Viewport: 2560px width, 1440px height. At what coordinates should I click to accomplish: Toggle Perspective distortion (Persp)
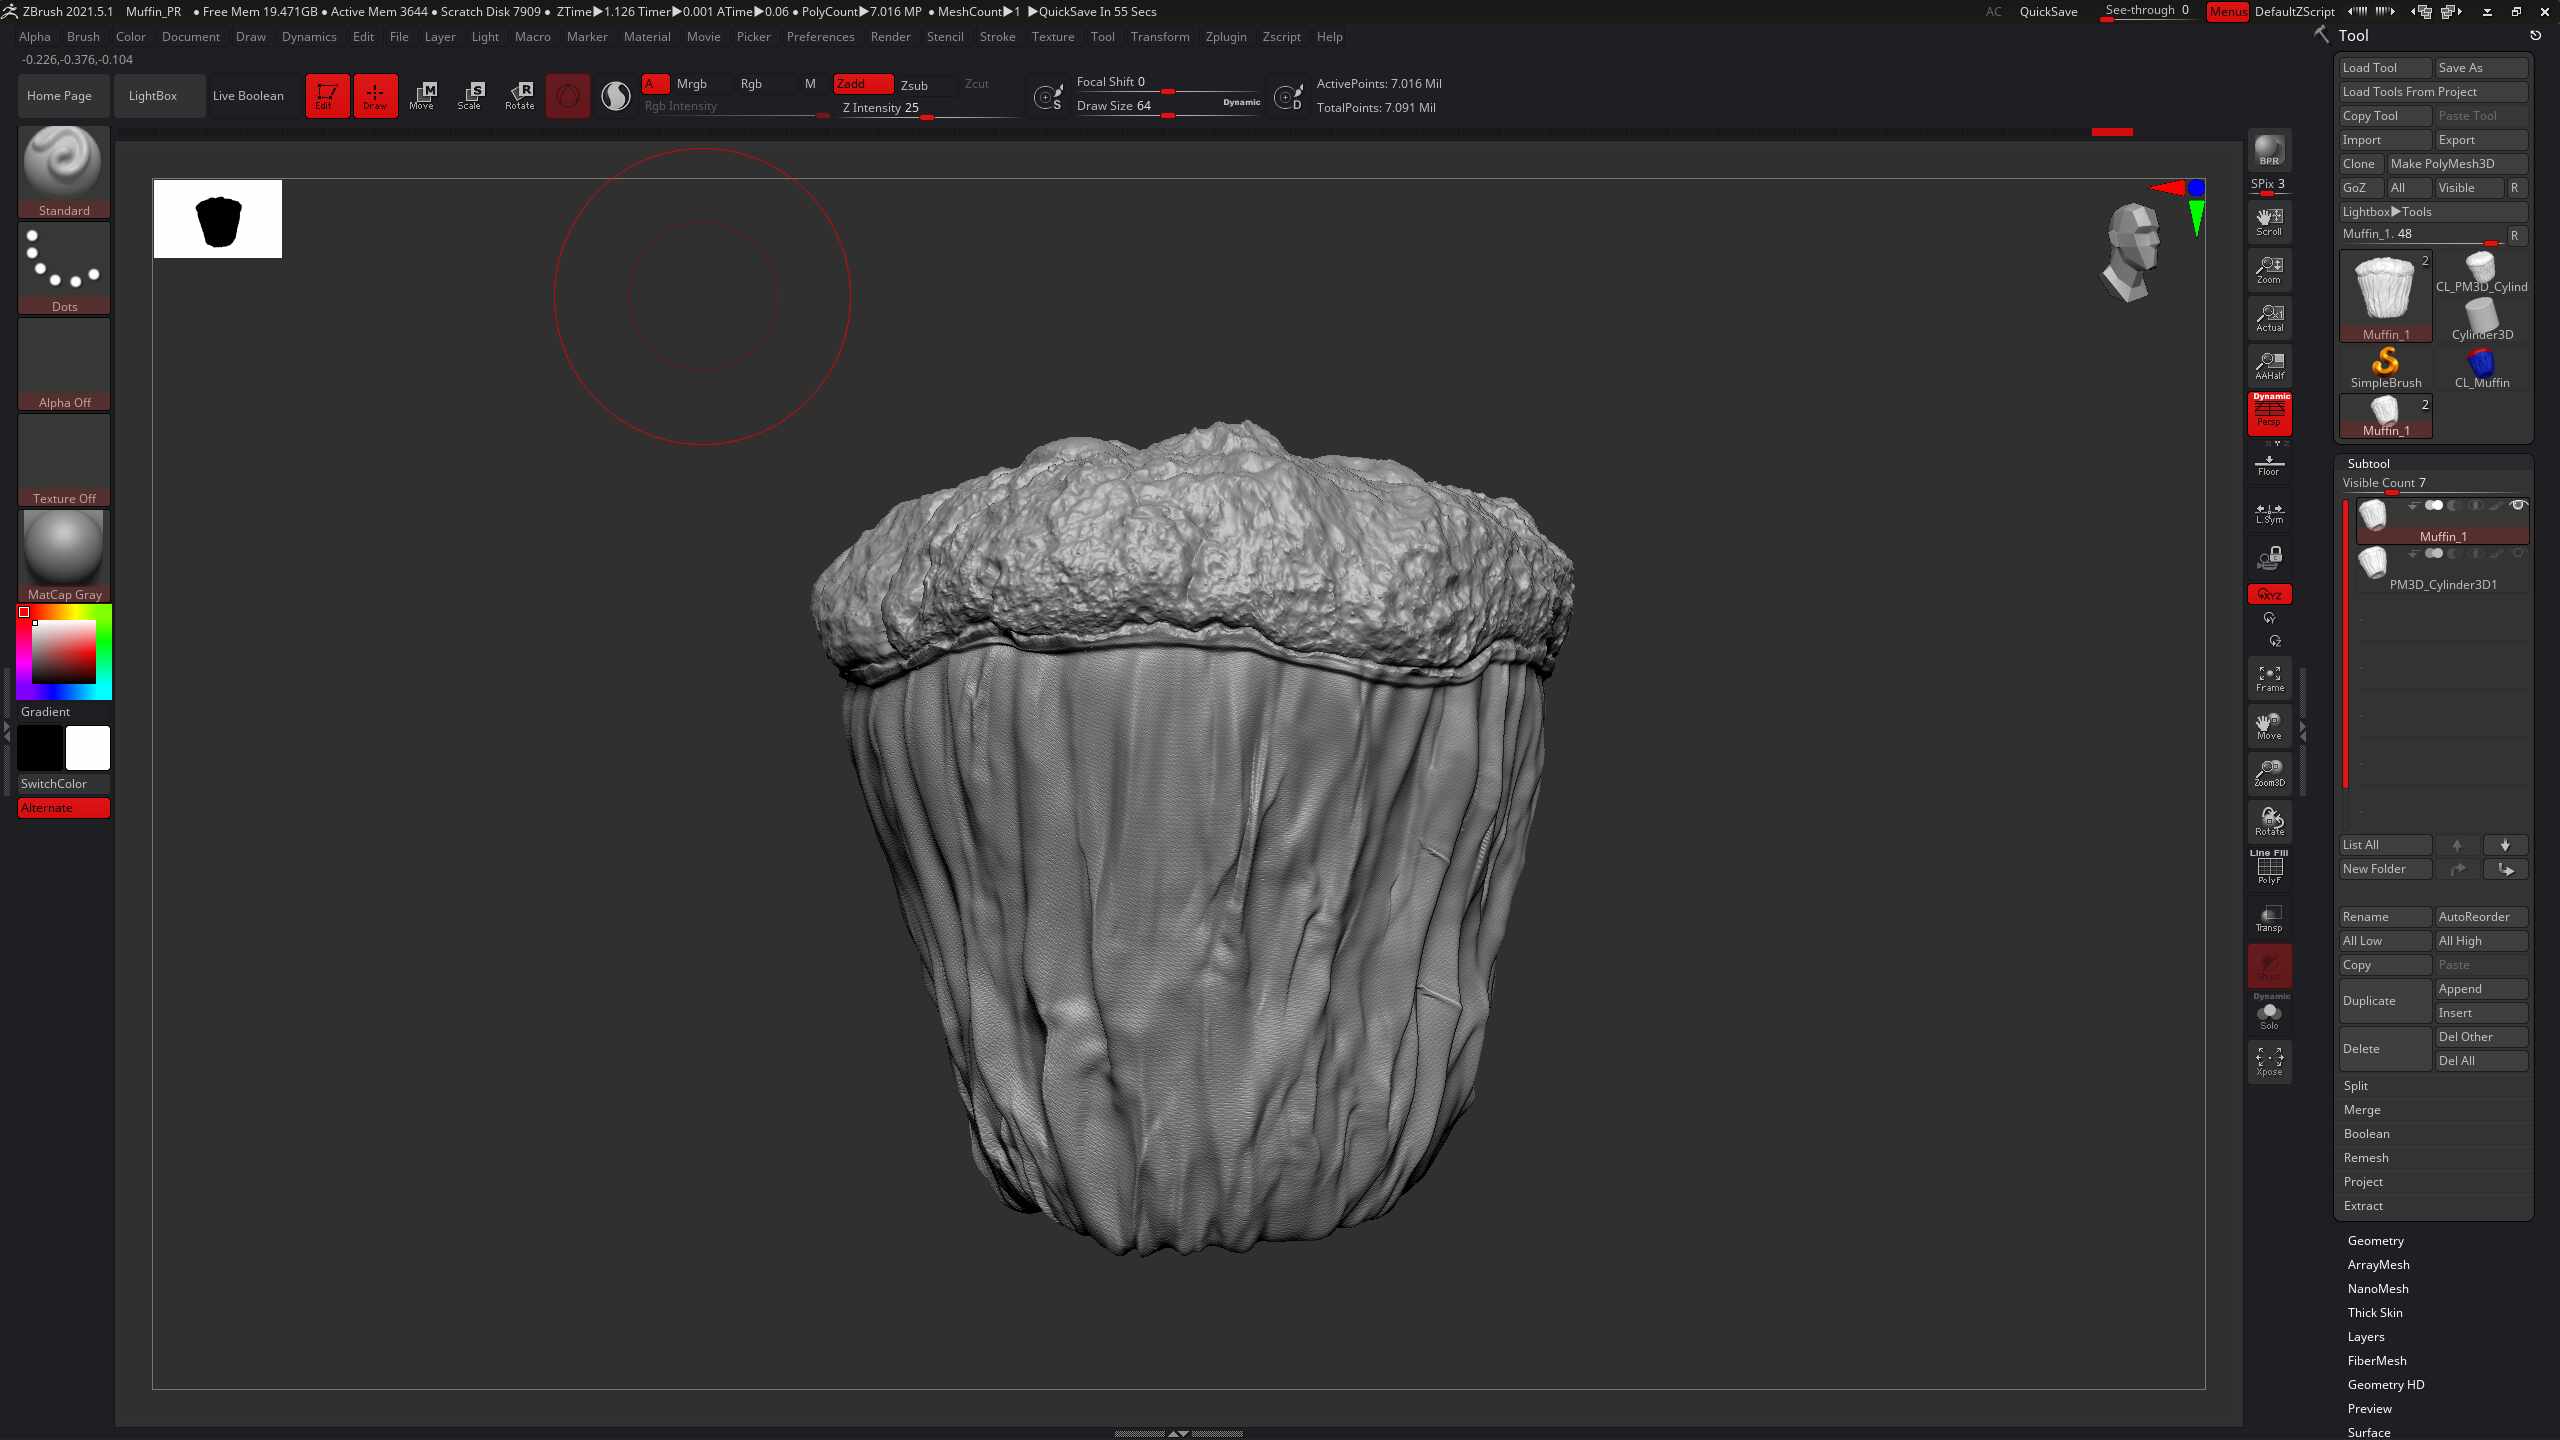pyautogui.click(x=2269, y=413)
